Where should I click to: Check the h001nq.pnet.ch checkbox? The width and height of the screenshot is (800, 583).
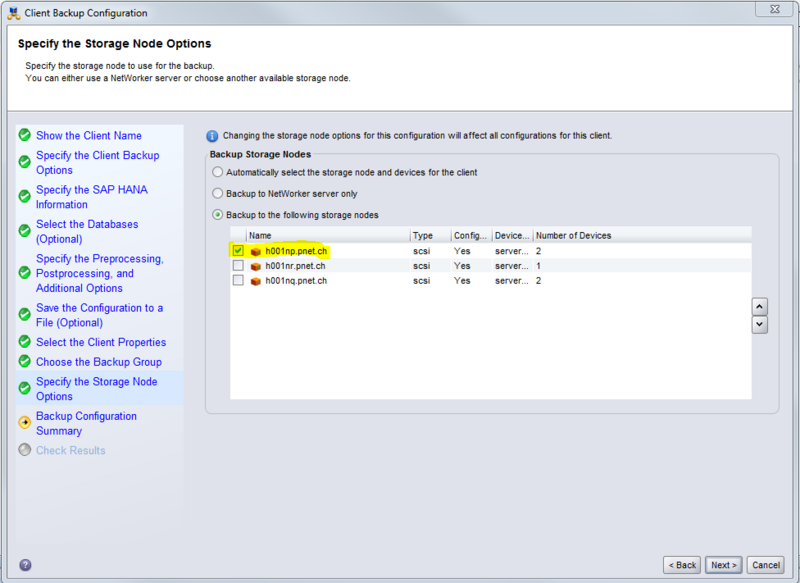[238, 281]
